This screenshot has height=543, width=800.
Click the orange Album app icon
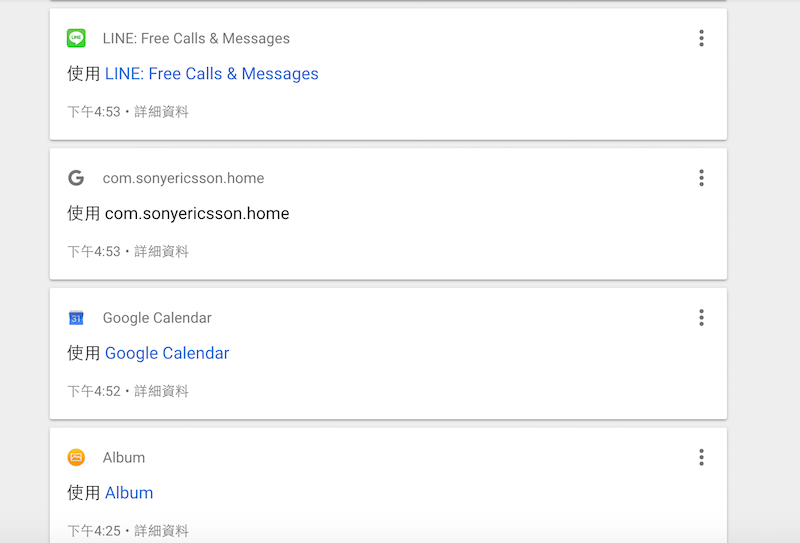(76, 457)
